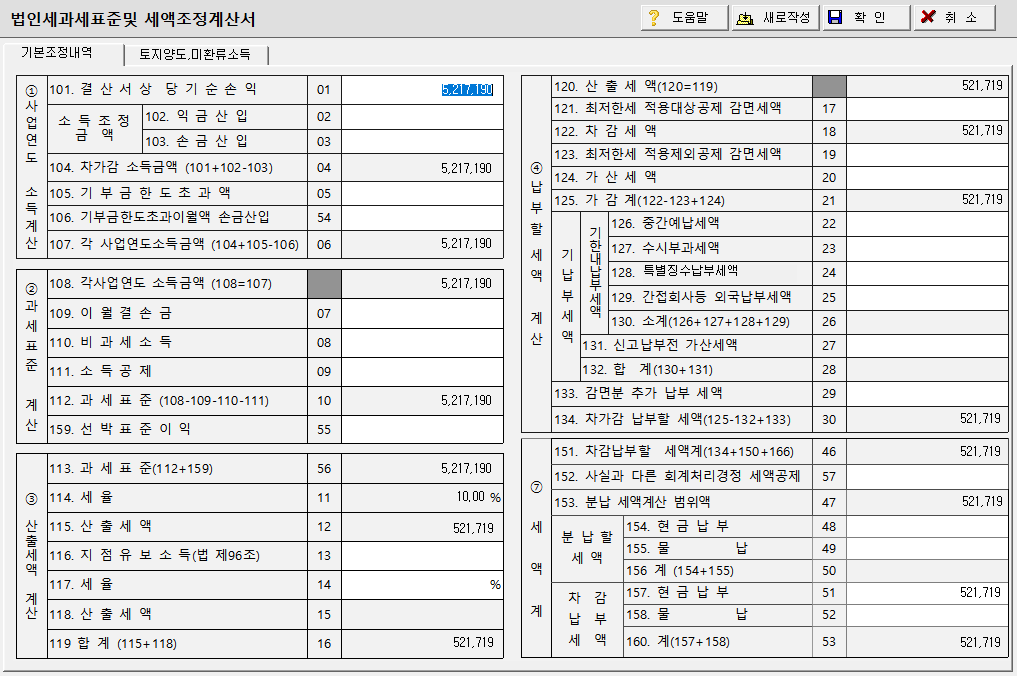Click the 123 최저한세 적용제외공제 감면세액 field
The width and height of the screenshot is (1017, 676).
coord(927,154)
